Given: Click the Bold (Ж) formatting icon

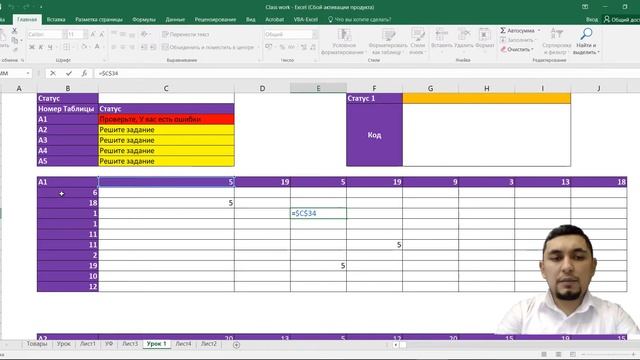Looking at the screenshot, I should 31,47.
